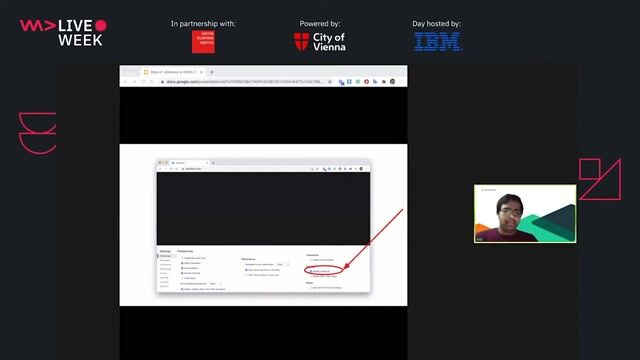Open a new tab with the plus button
Image resolution: width=640 pixels, height=360 pixels.
[x=211, y=72]
